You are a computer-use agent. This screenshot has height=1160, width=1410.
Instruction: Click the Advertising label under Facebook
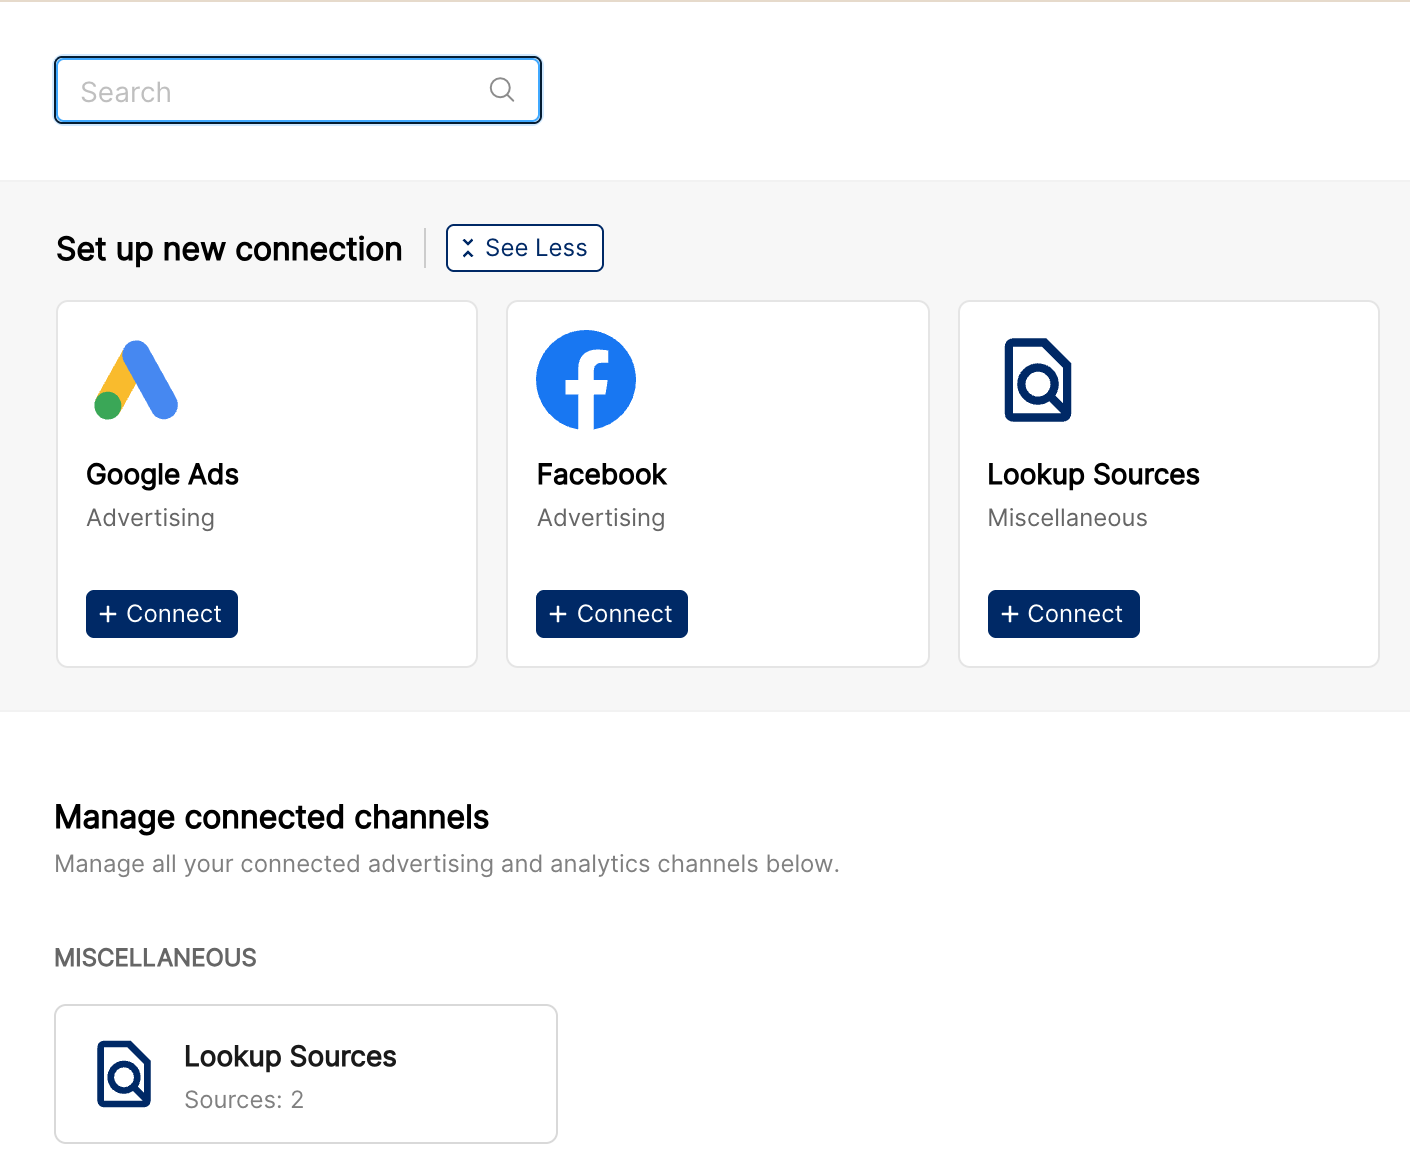[x=601, y=518]
